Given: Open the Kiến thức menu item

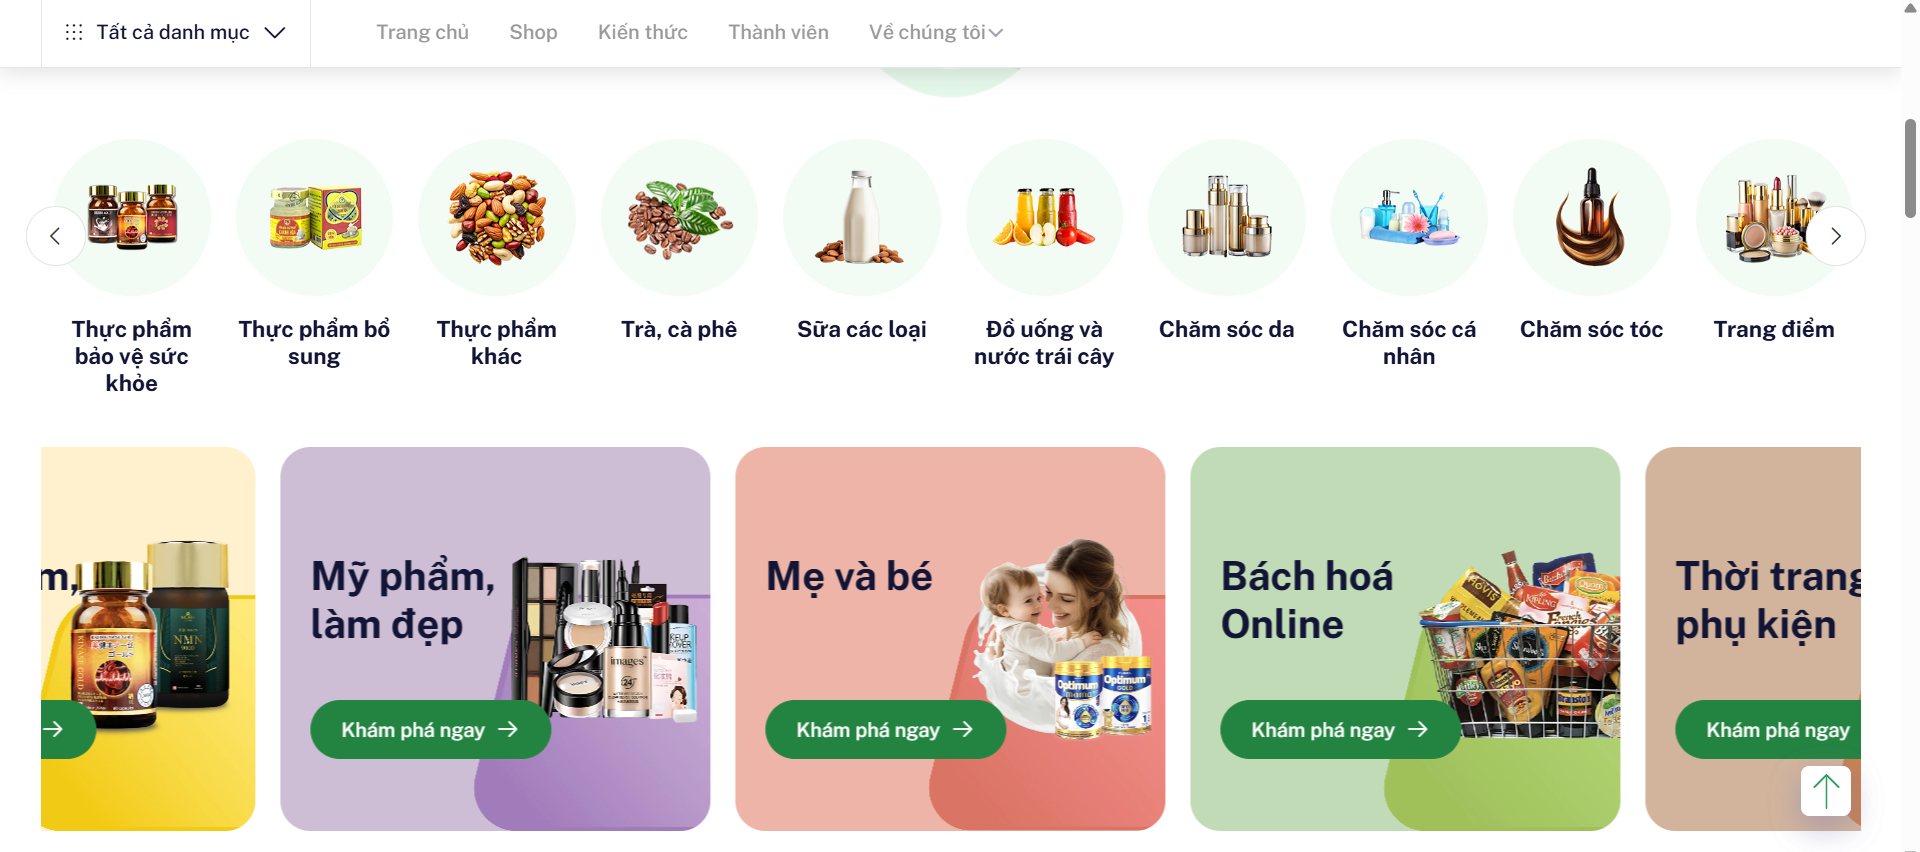Looking at the screenshot, I should 642,32.
